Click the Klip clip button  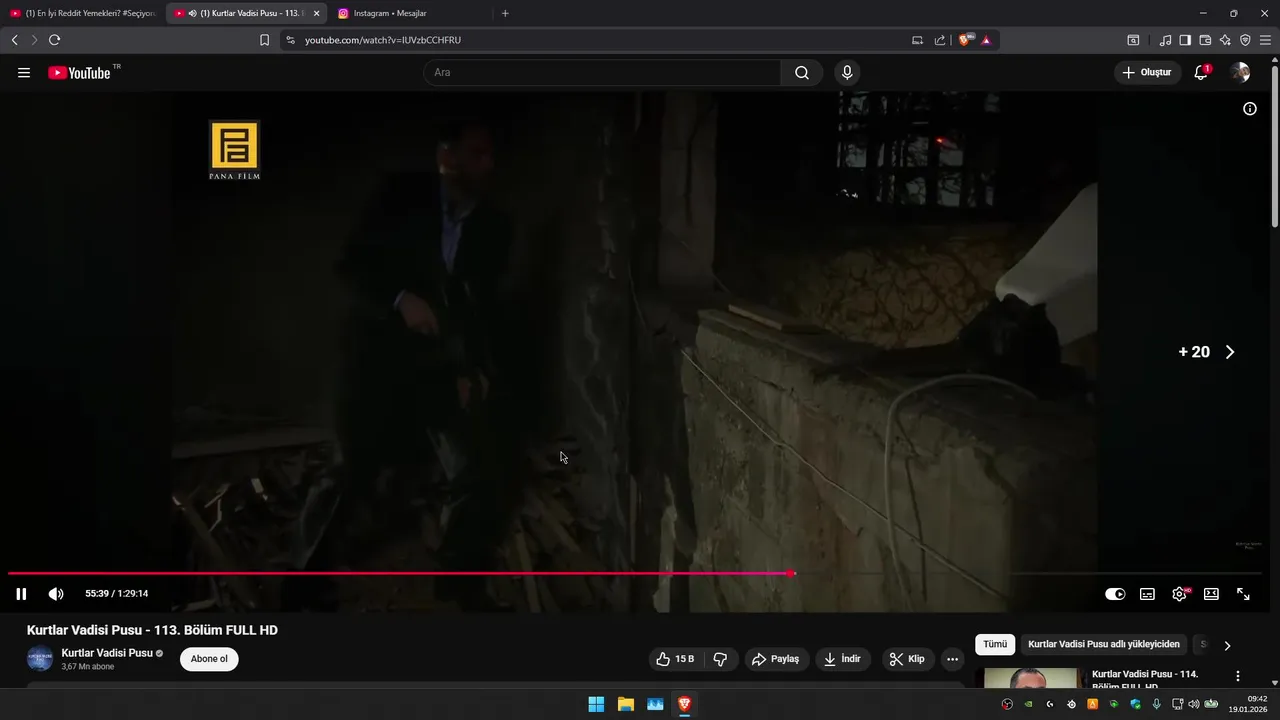point(907,659)
